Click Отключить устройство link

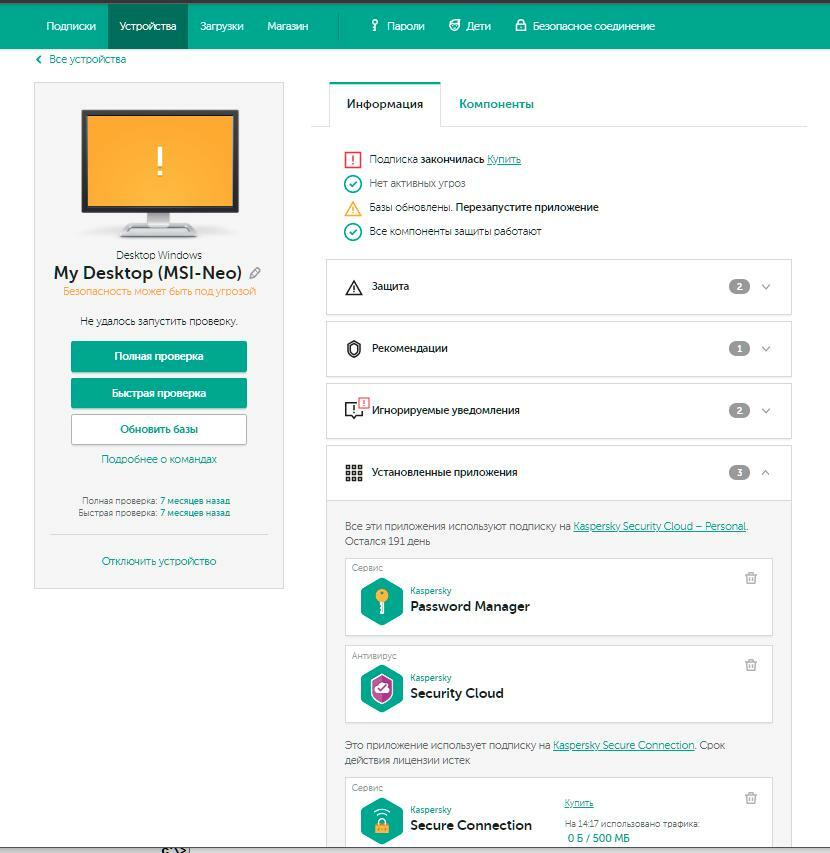pyautogui.click(x=159, y=561)
